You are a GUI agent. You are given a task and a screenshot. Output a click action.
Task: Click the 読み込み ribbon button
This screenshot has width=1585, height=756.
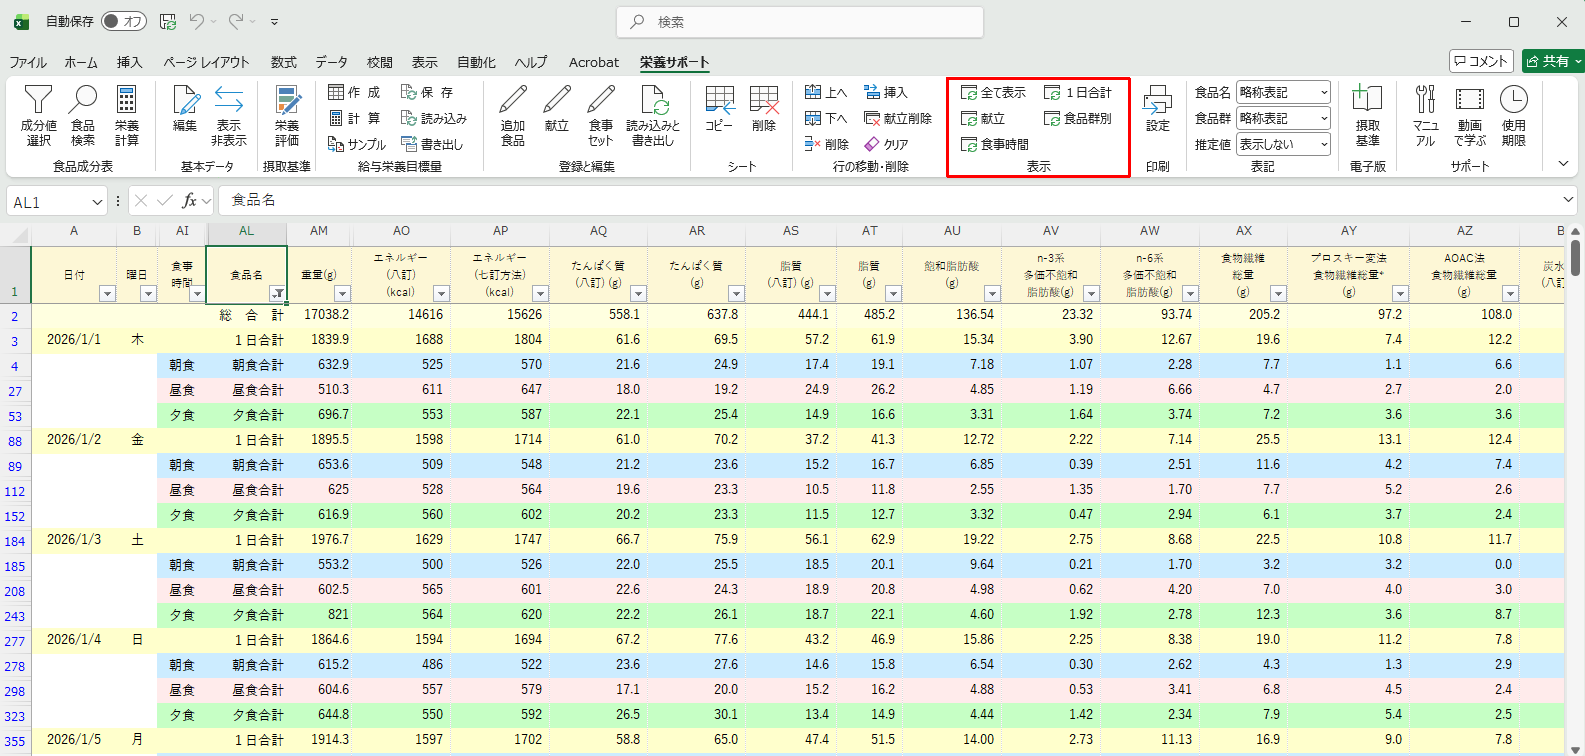[434, 118]
